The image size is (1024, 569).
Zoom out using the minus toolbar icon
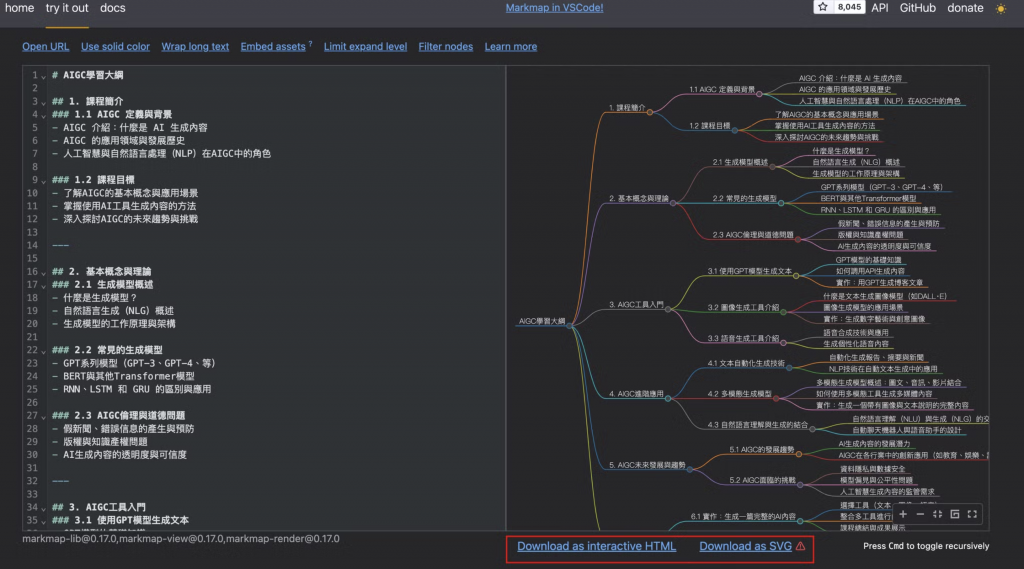920,514
